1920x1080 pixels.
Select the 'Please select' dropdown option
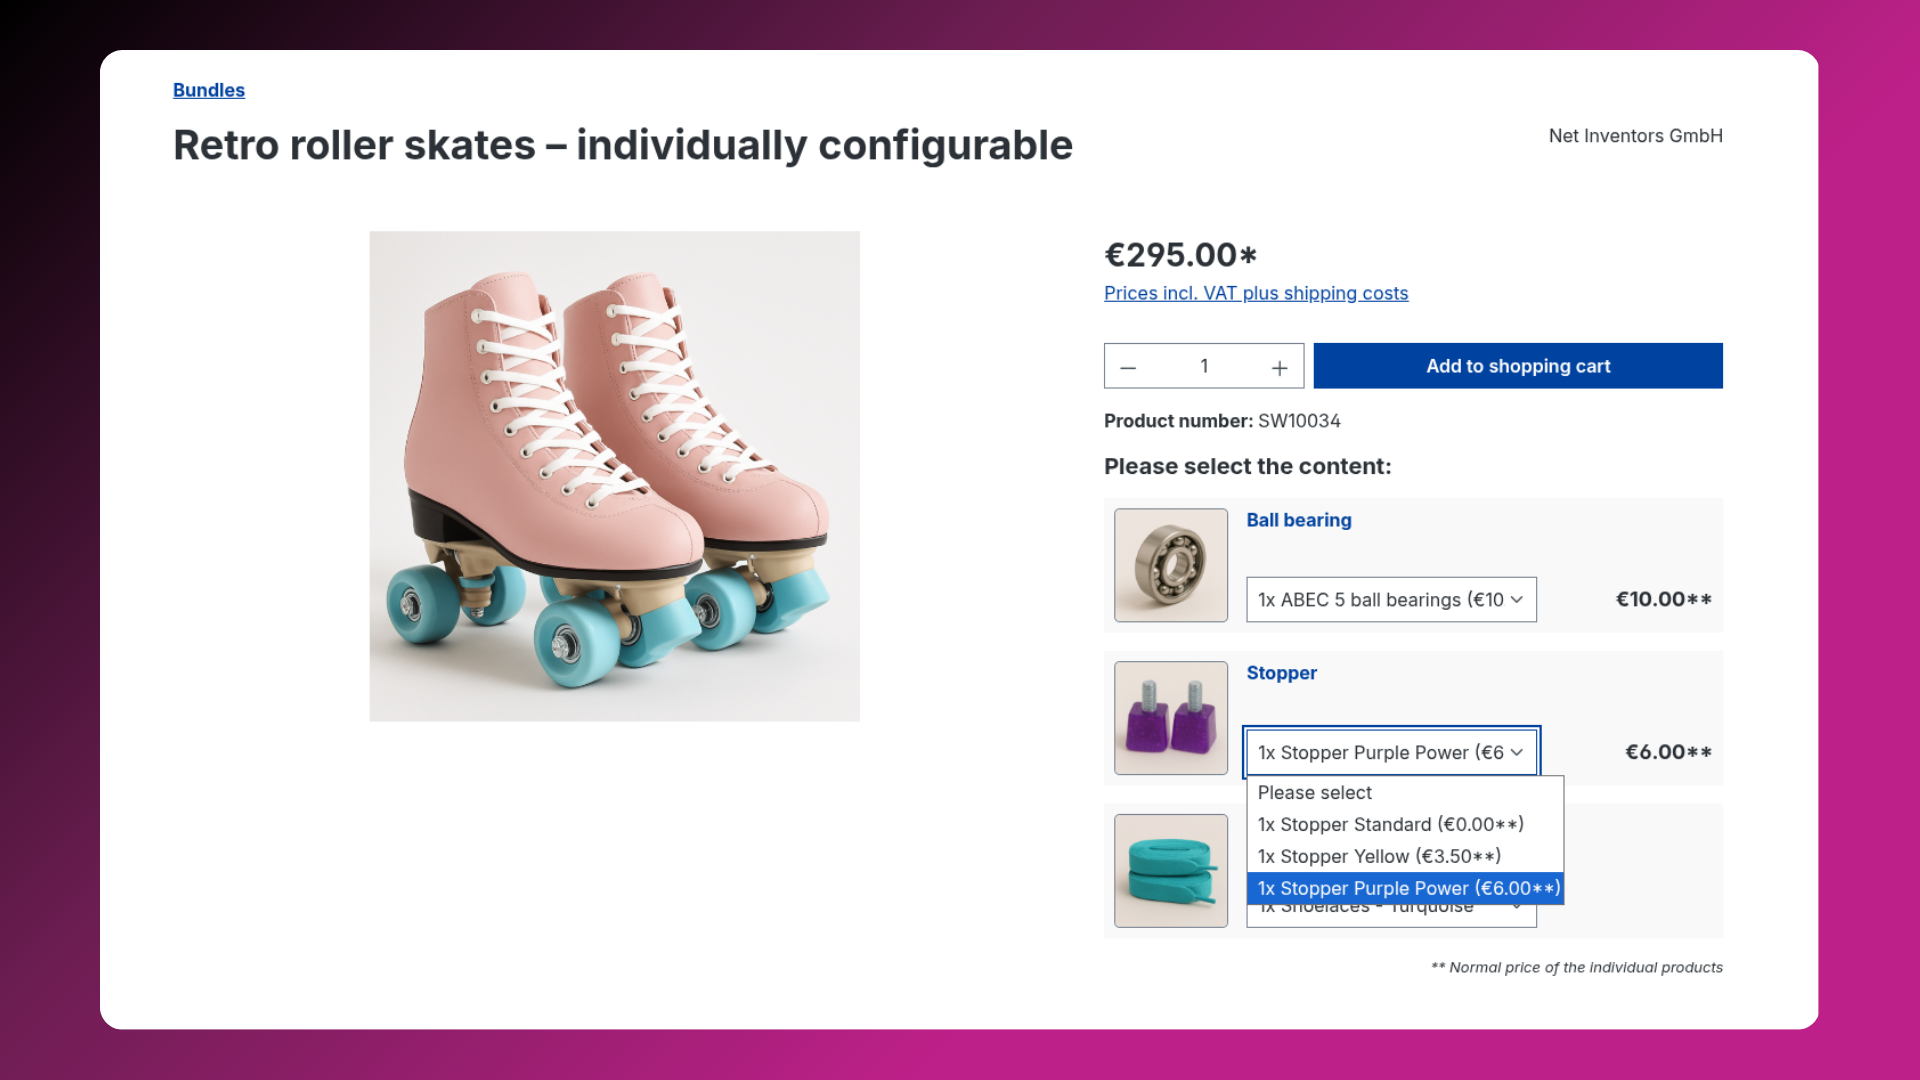click(x=1314, y=793)
